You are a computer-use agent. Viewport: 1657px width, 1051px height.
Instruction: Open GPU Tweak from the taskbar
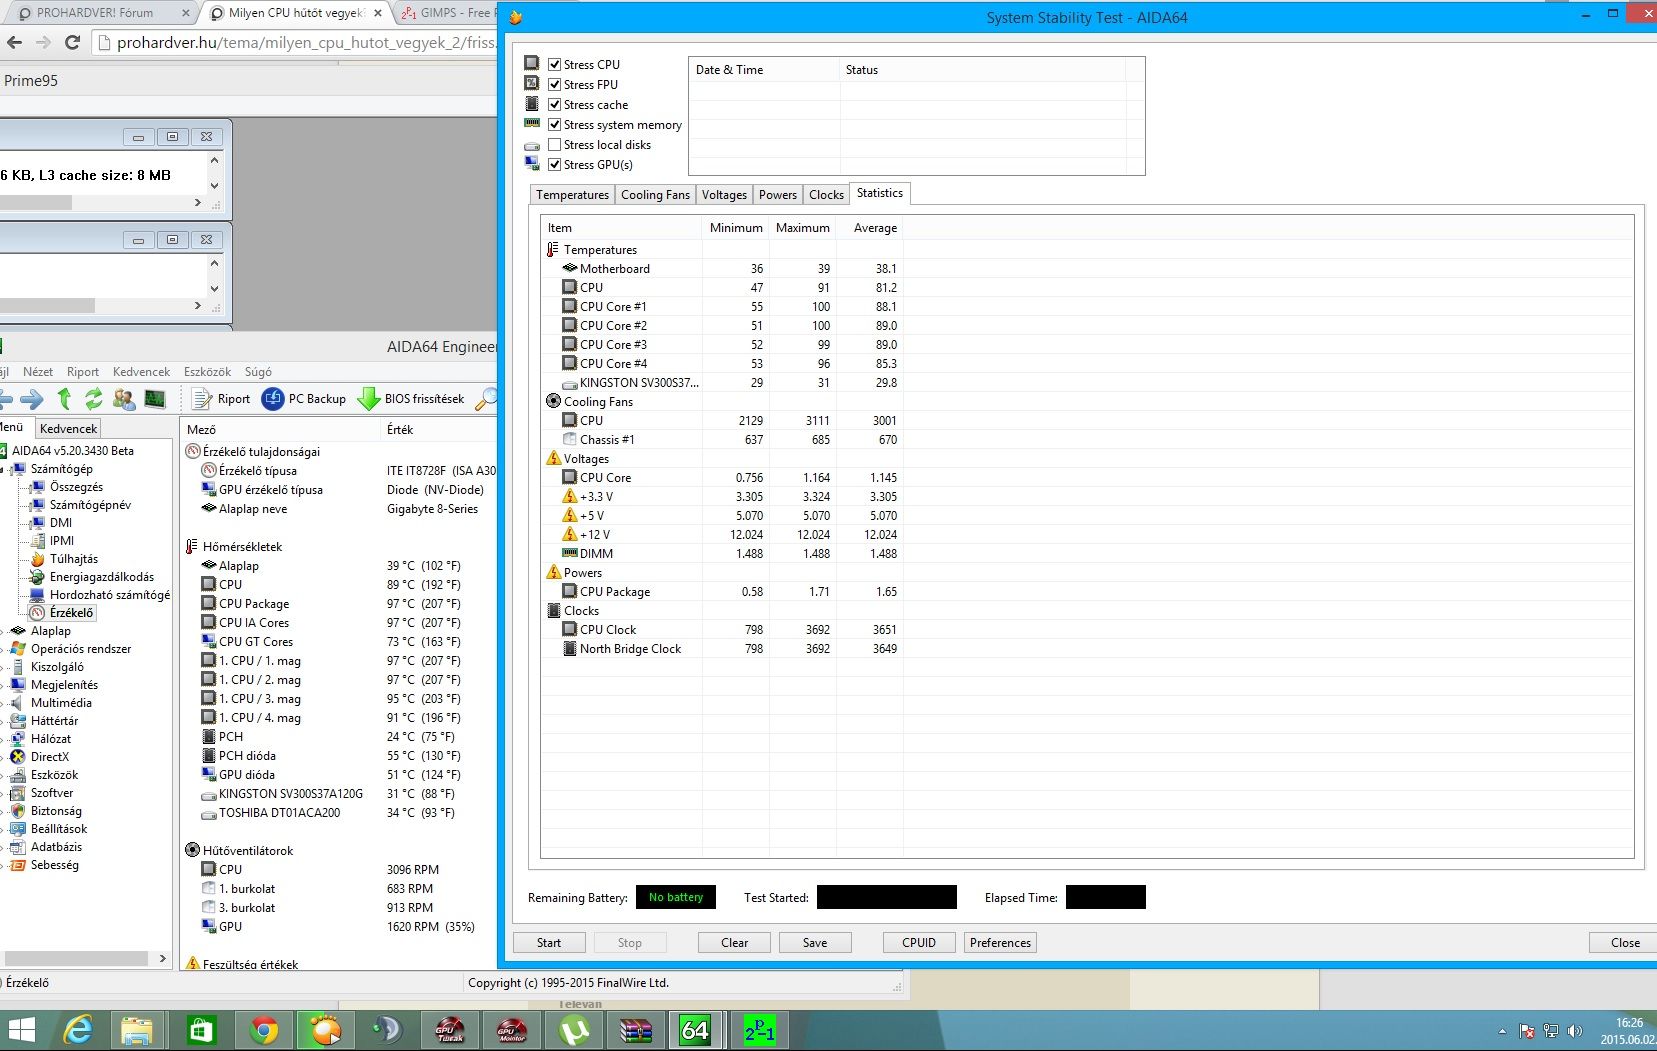pos(449,1029)
